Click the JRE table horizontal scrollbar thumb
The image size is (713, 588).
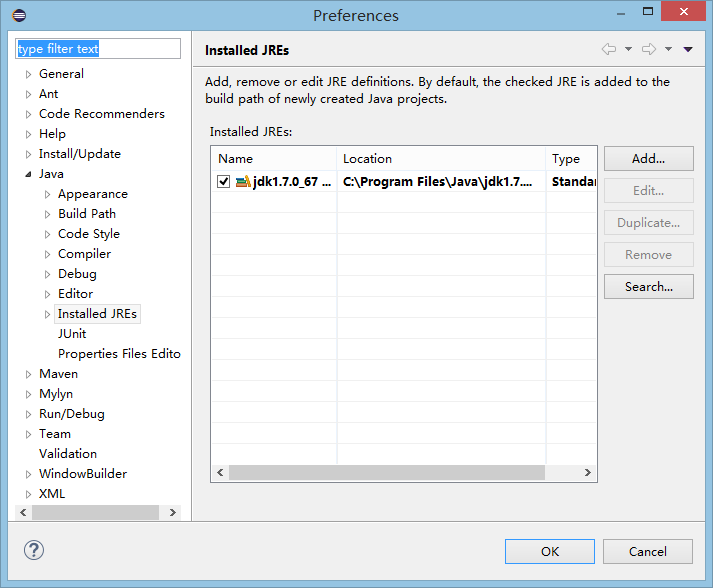[x=387, y=472]
